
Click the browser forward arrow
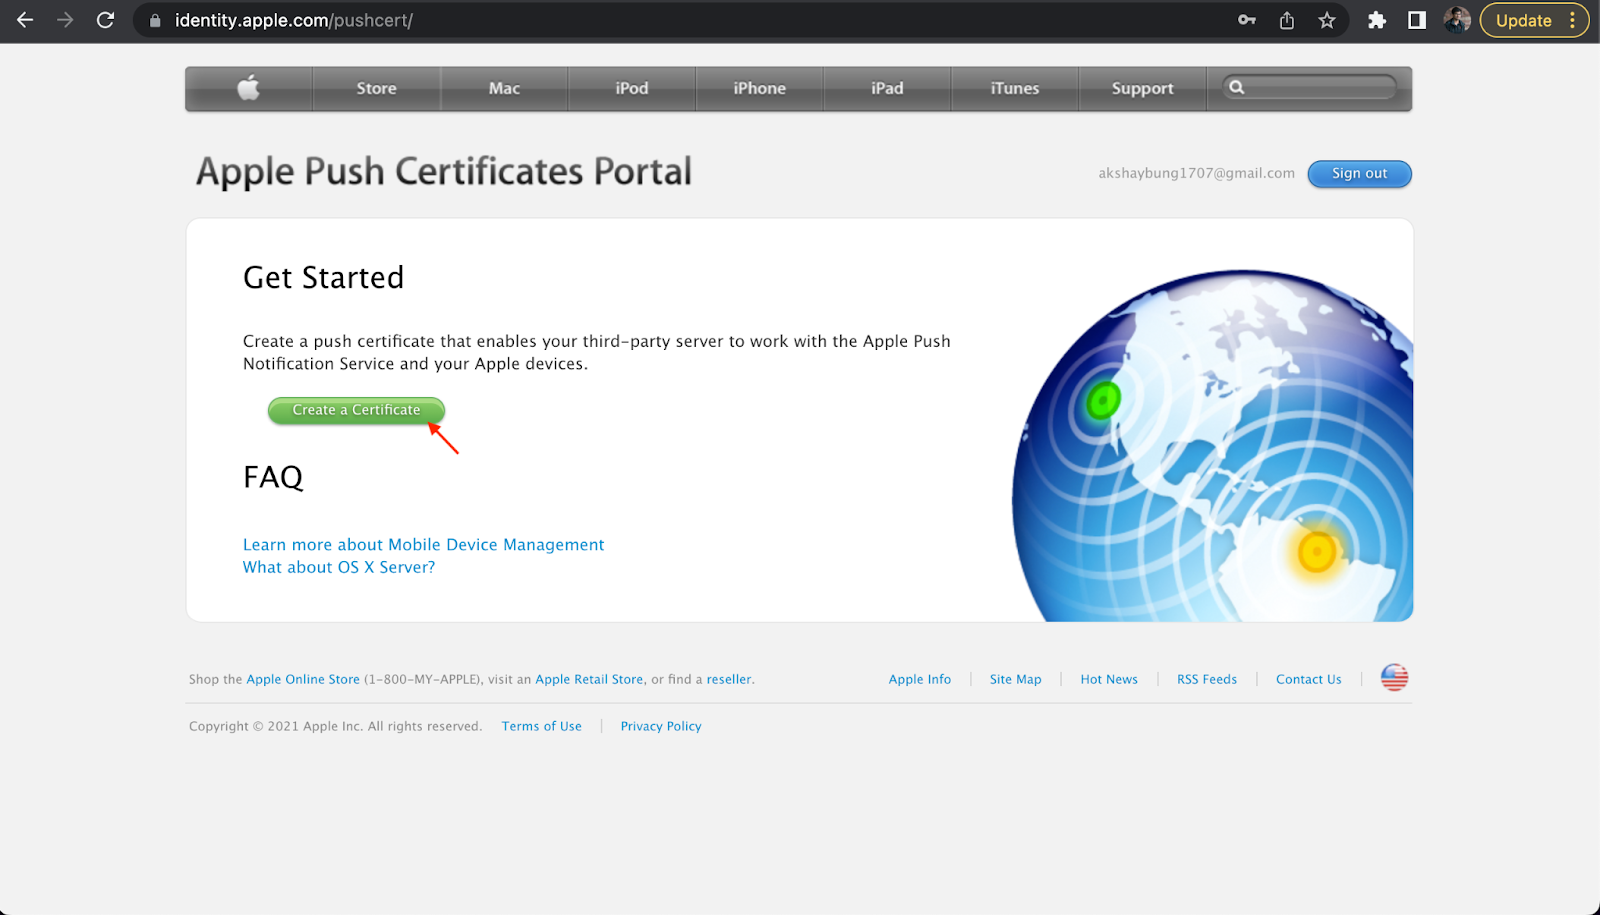tap(65, 20)
